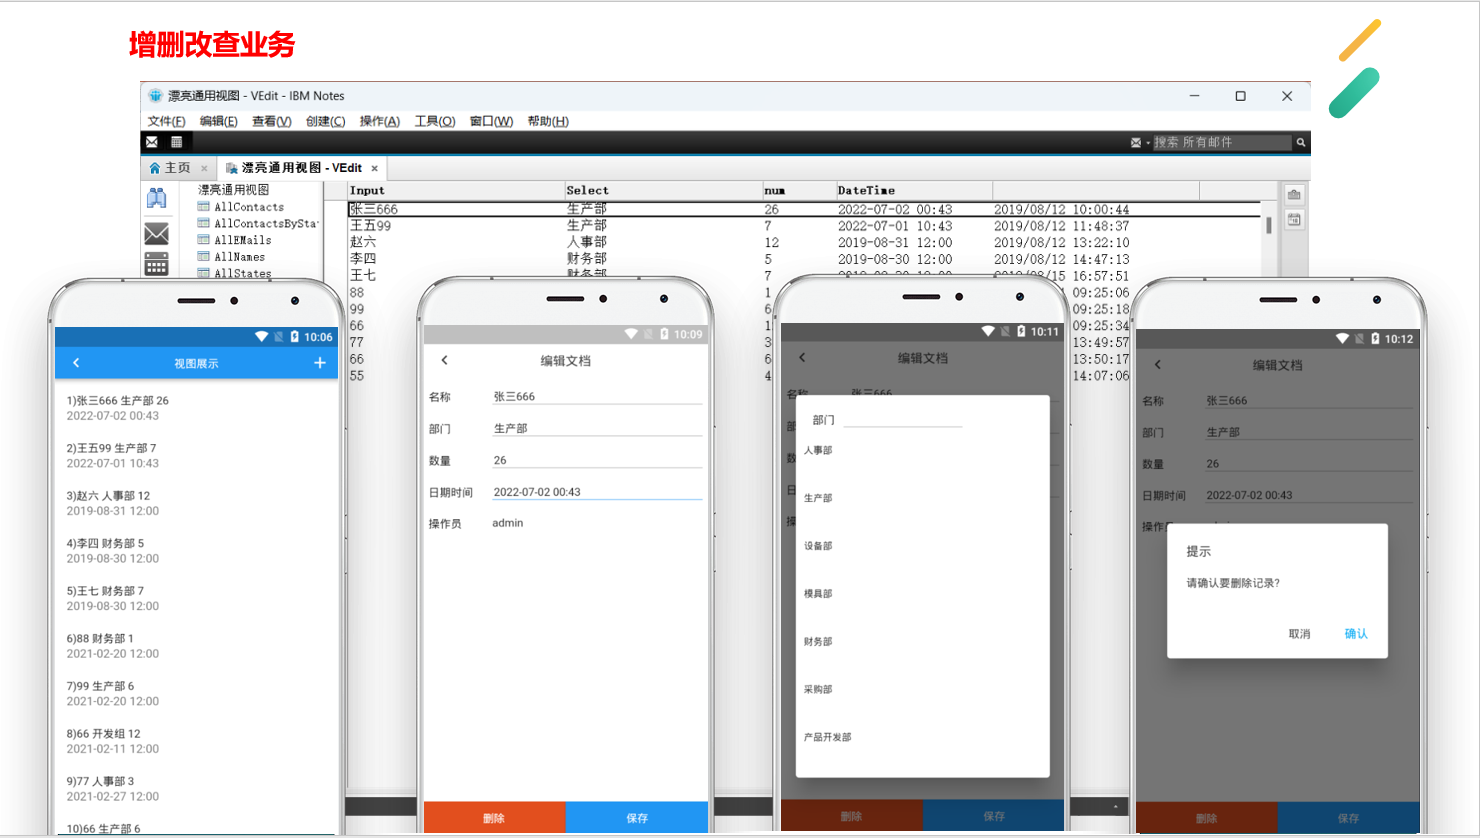Select the AllEMails view in tree

point(242,240)
